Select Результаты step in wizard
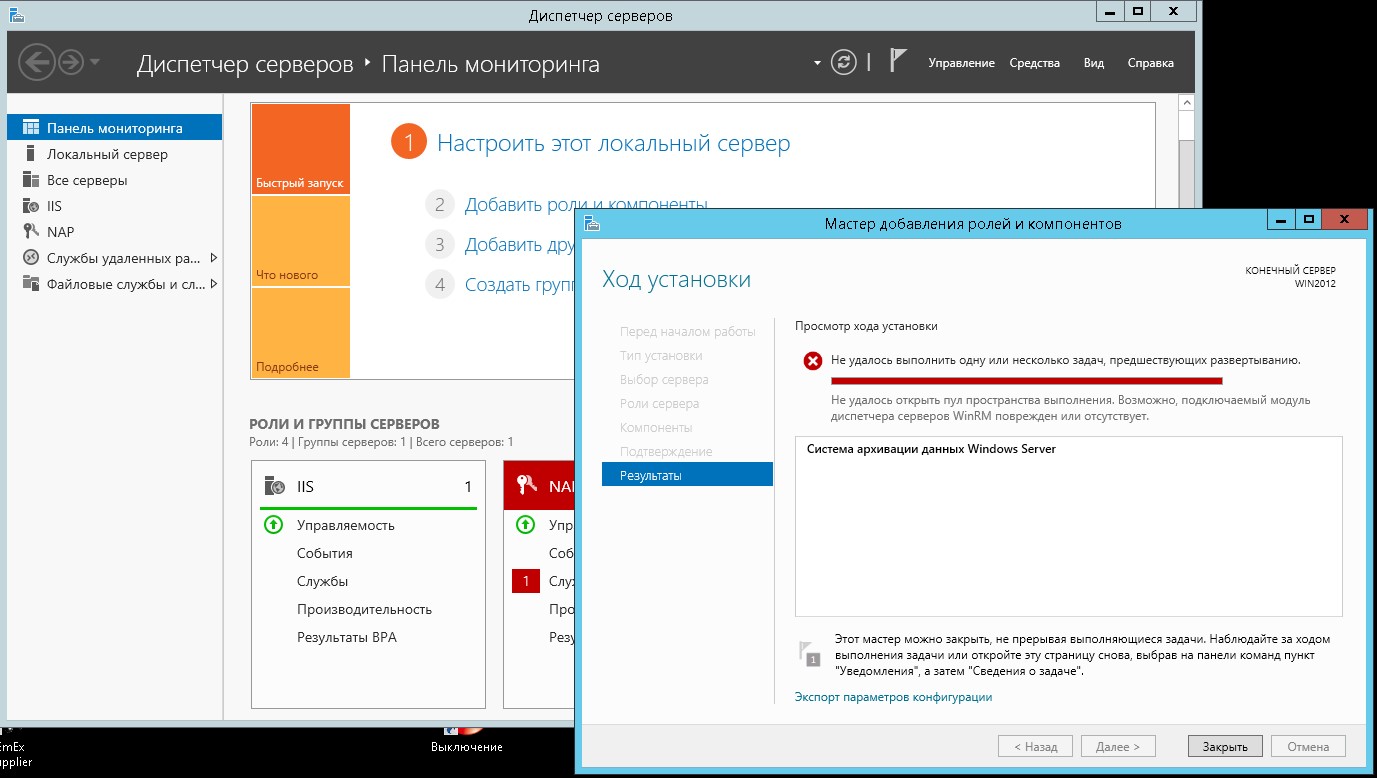Screen dimensions: 1377x778 point(687,475)
